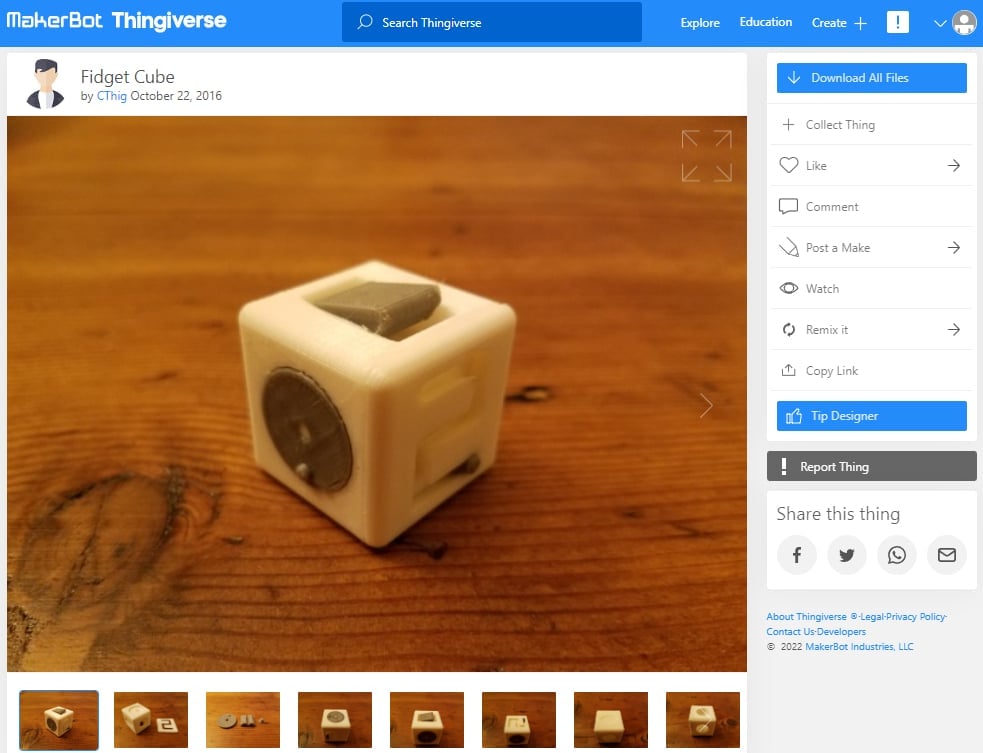Share this thing on Twitter
Screen dimensions: 983x753
tap(846, 555)
